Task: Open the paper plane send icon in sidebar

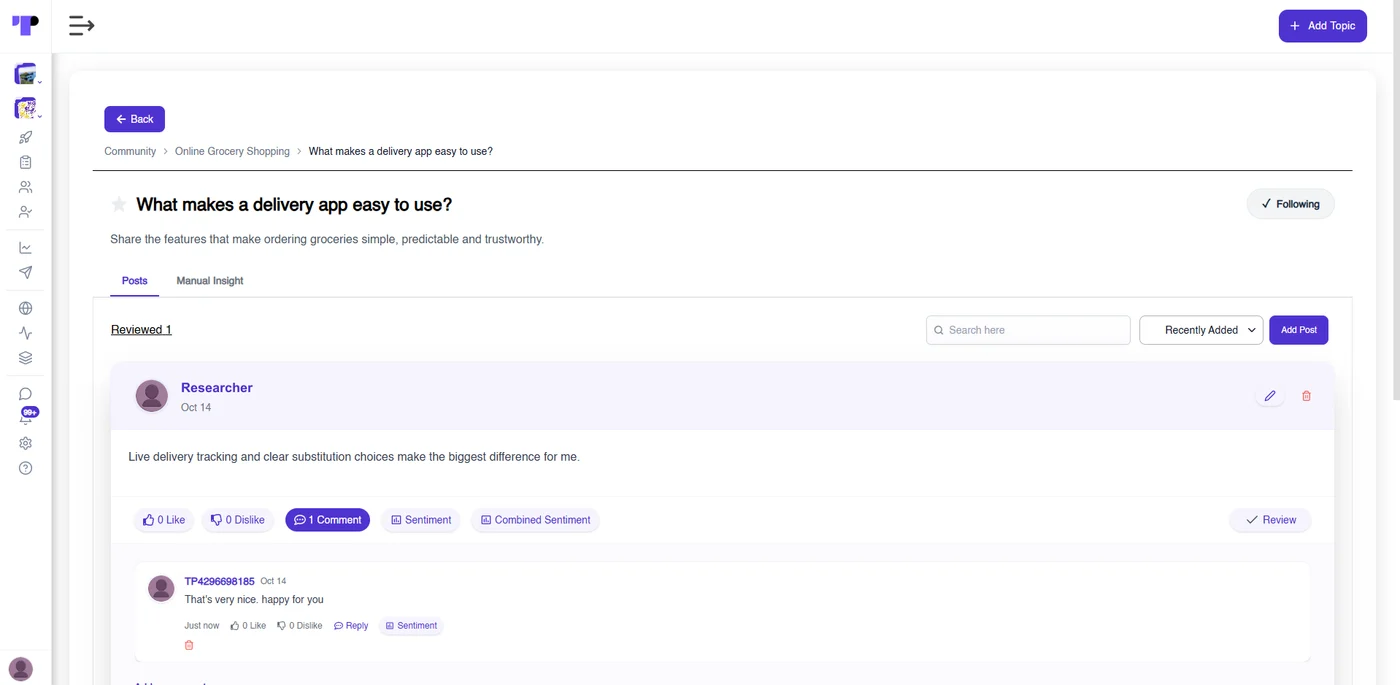Action: tap(26, 272)
